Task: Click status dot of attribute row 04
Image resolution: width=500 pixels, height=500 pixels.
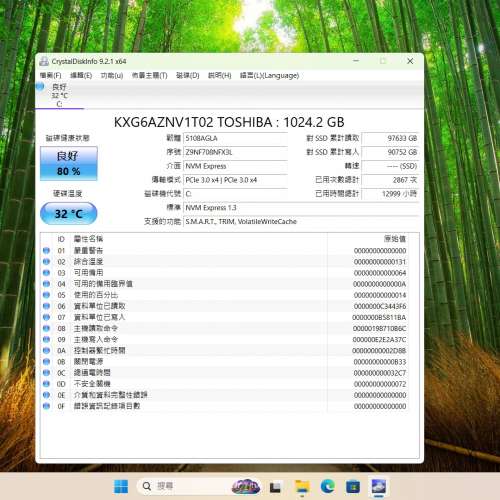Action: coord(46,284)
